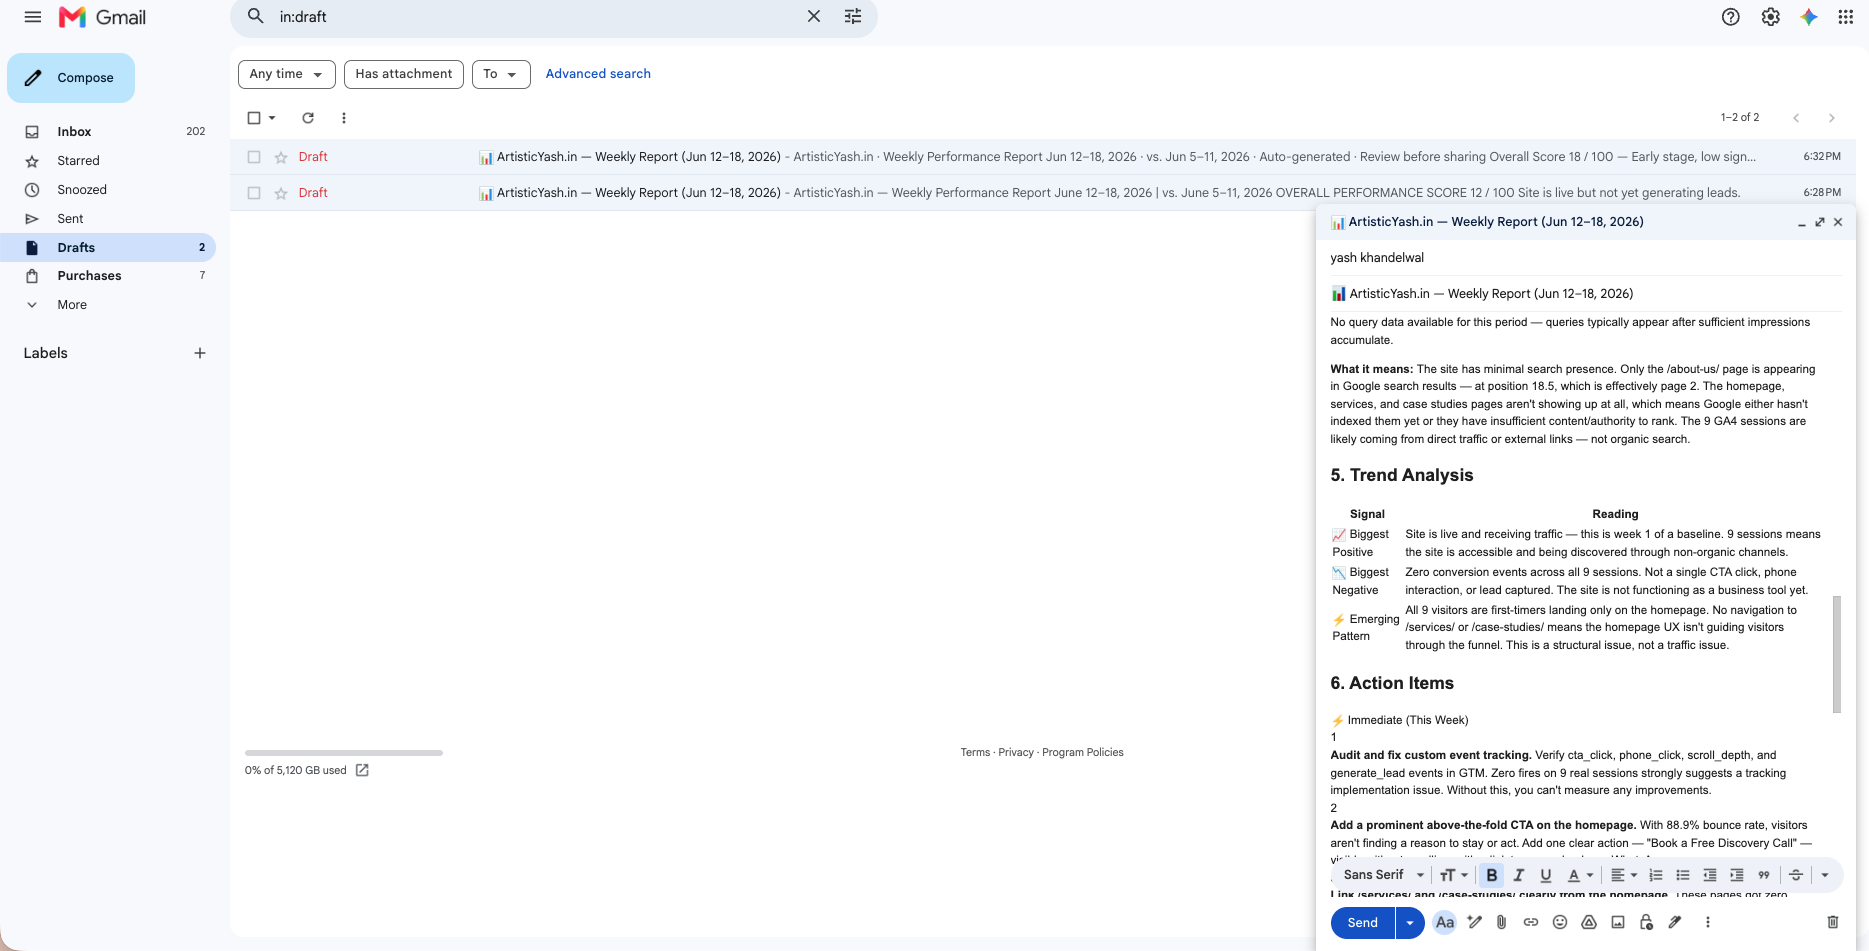Toggle italic formatting in compose toolbar
Image resolution: width=1869 pixels, height=951 pixels.
tap(1519, 875)
